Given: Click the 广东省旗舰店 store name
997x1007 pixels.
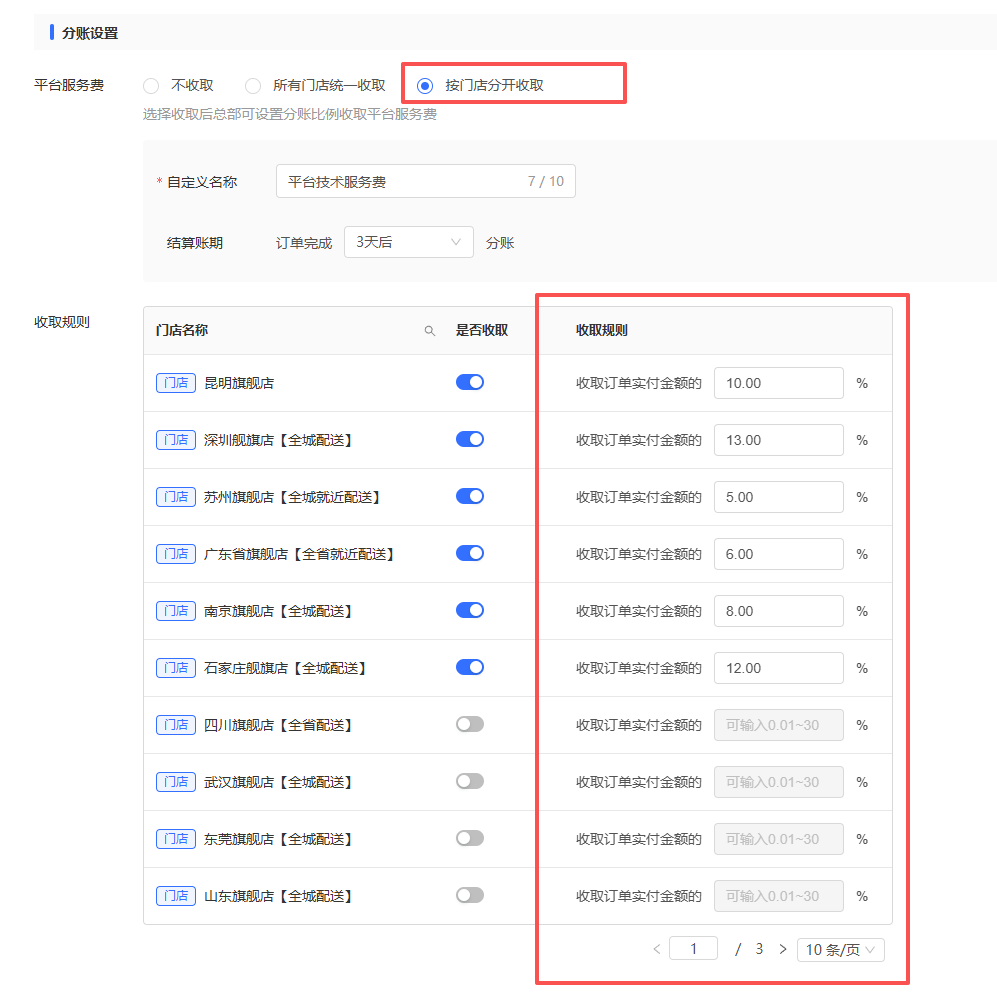Looking at the screenshot, I should pos(298,554).
